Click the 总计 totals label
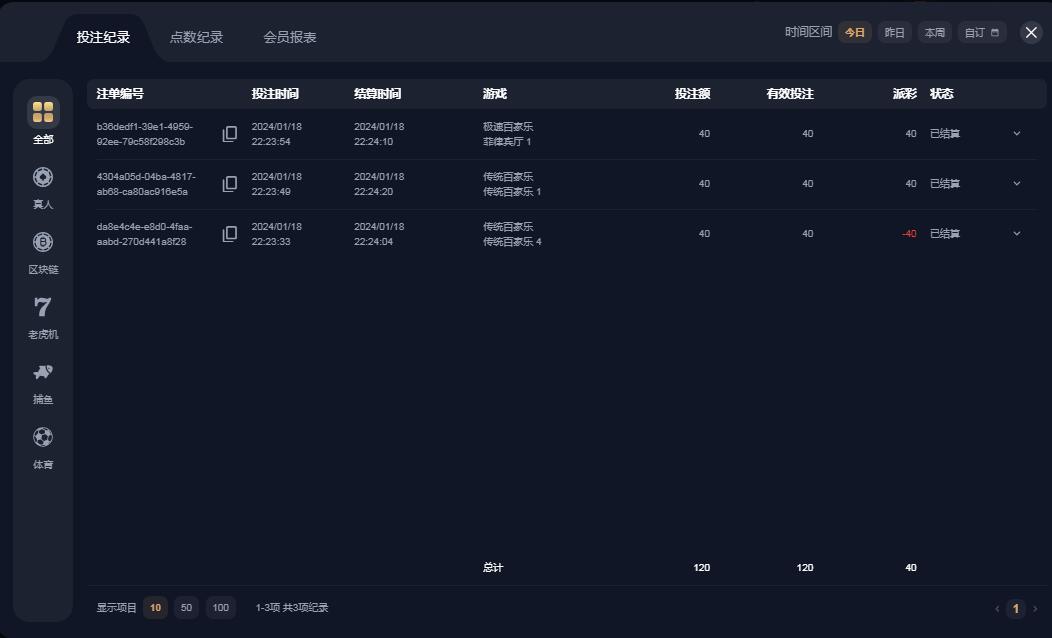The width and height of the screenshot is (1052, 638). 493,568
